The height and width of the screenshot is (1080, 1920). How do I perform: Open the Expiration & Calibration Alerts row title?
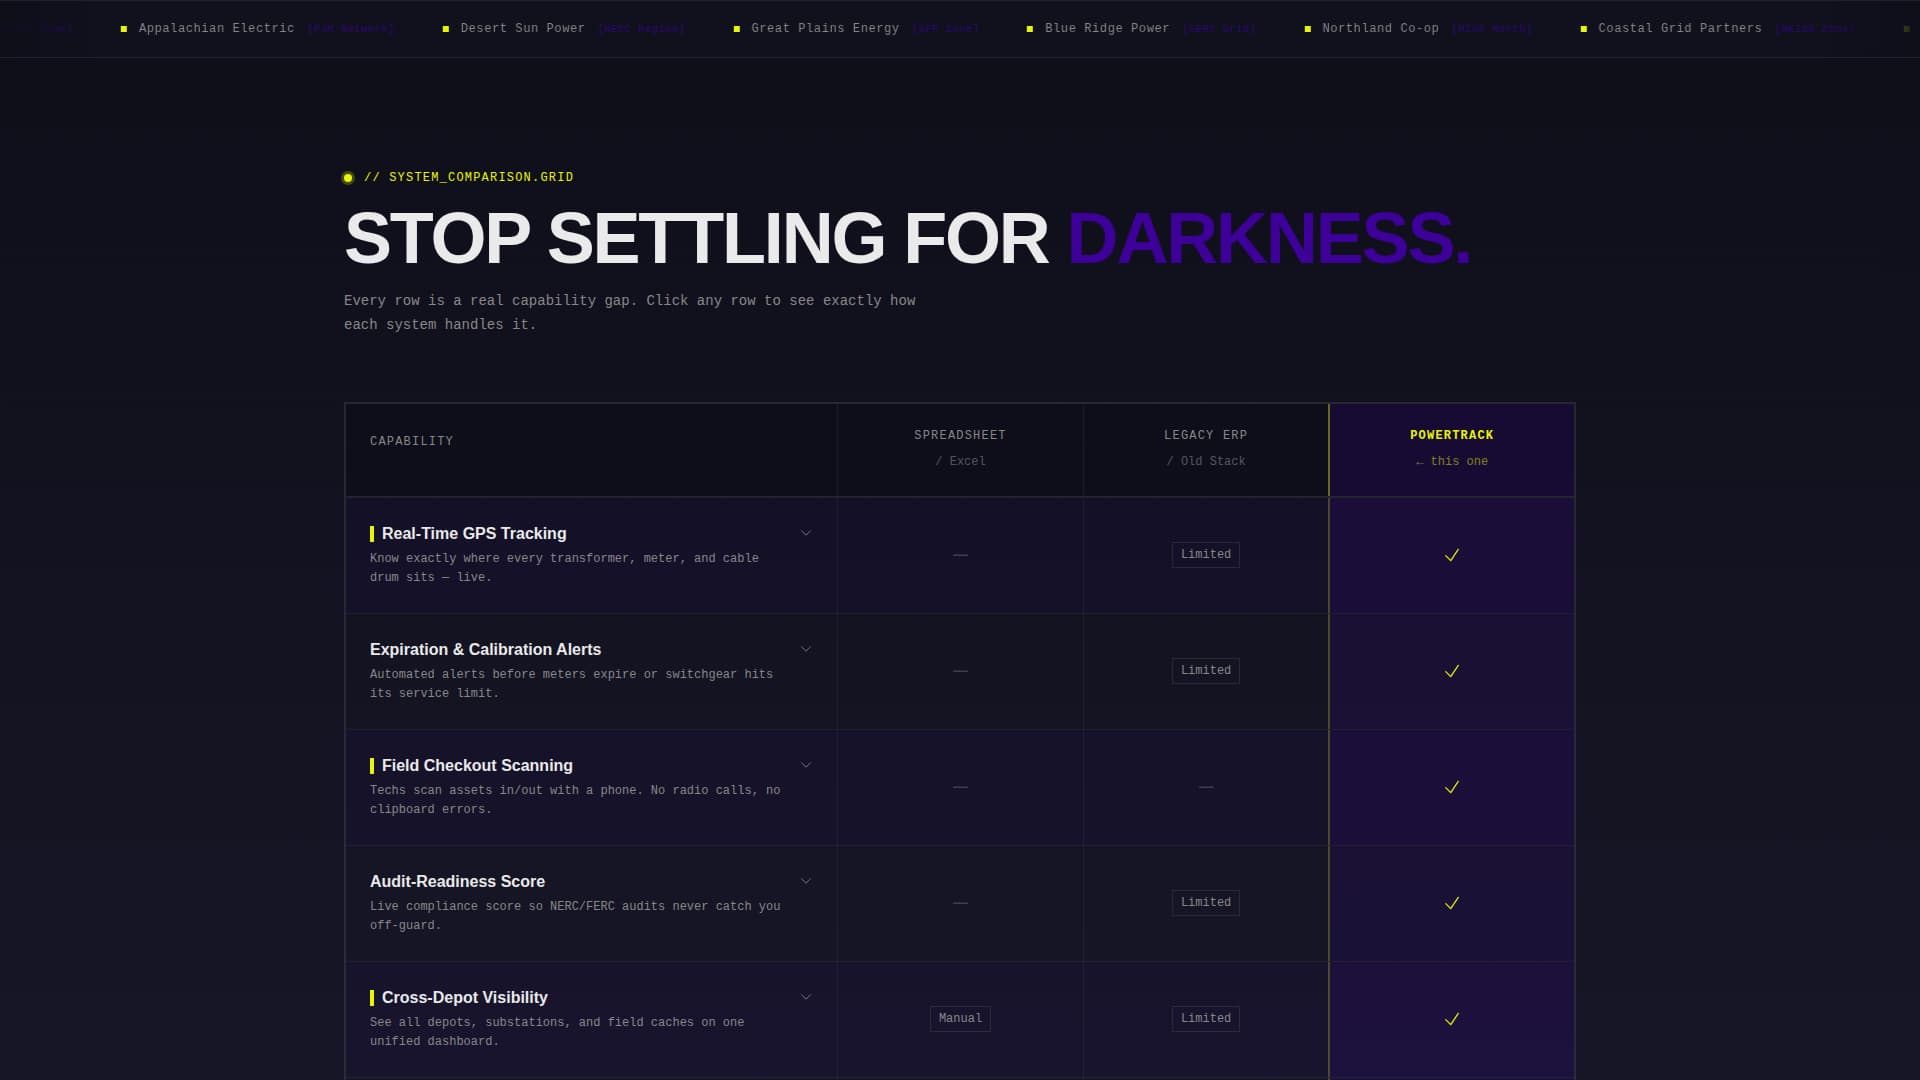click(x=485, y=650)
